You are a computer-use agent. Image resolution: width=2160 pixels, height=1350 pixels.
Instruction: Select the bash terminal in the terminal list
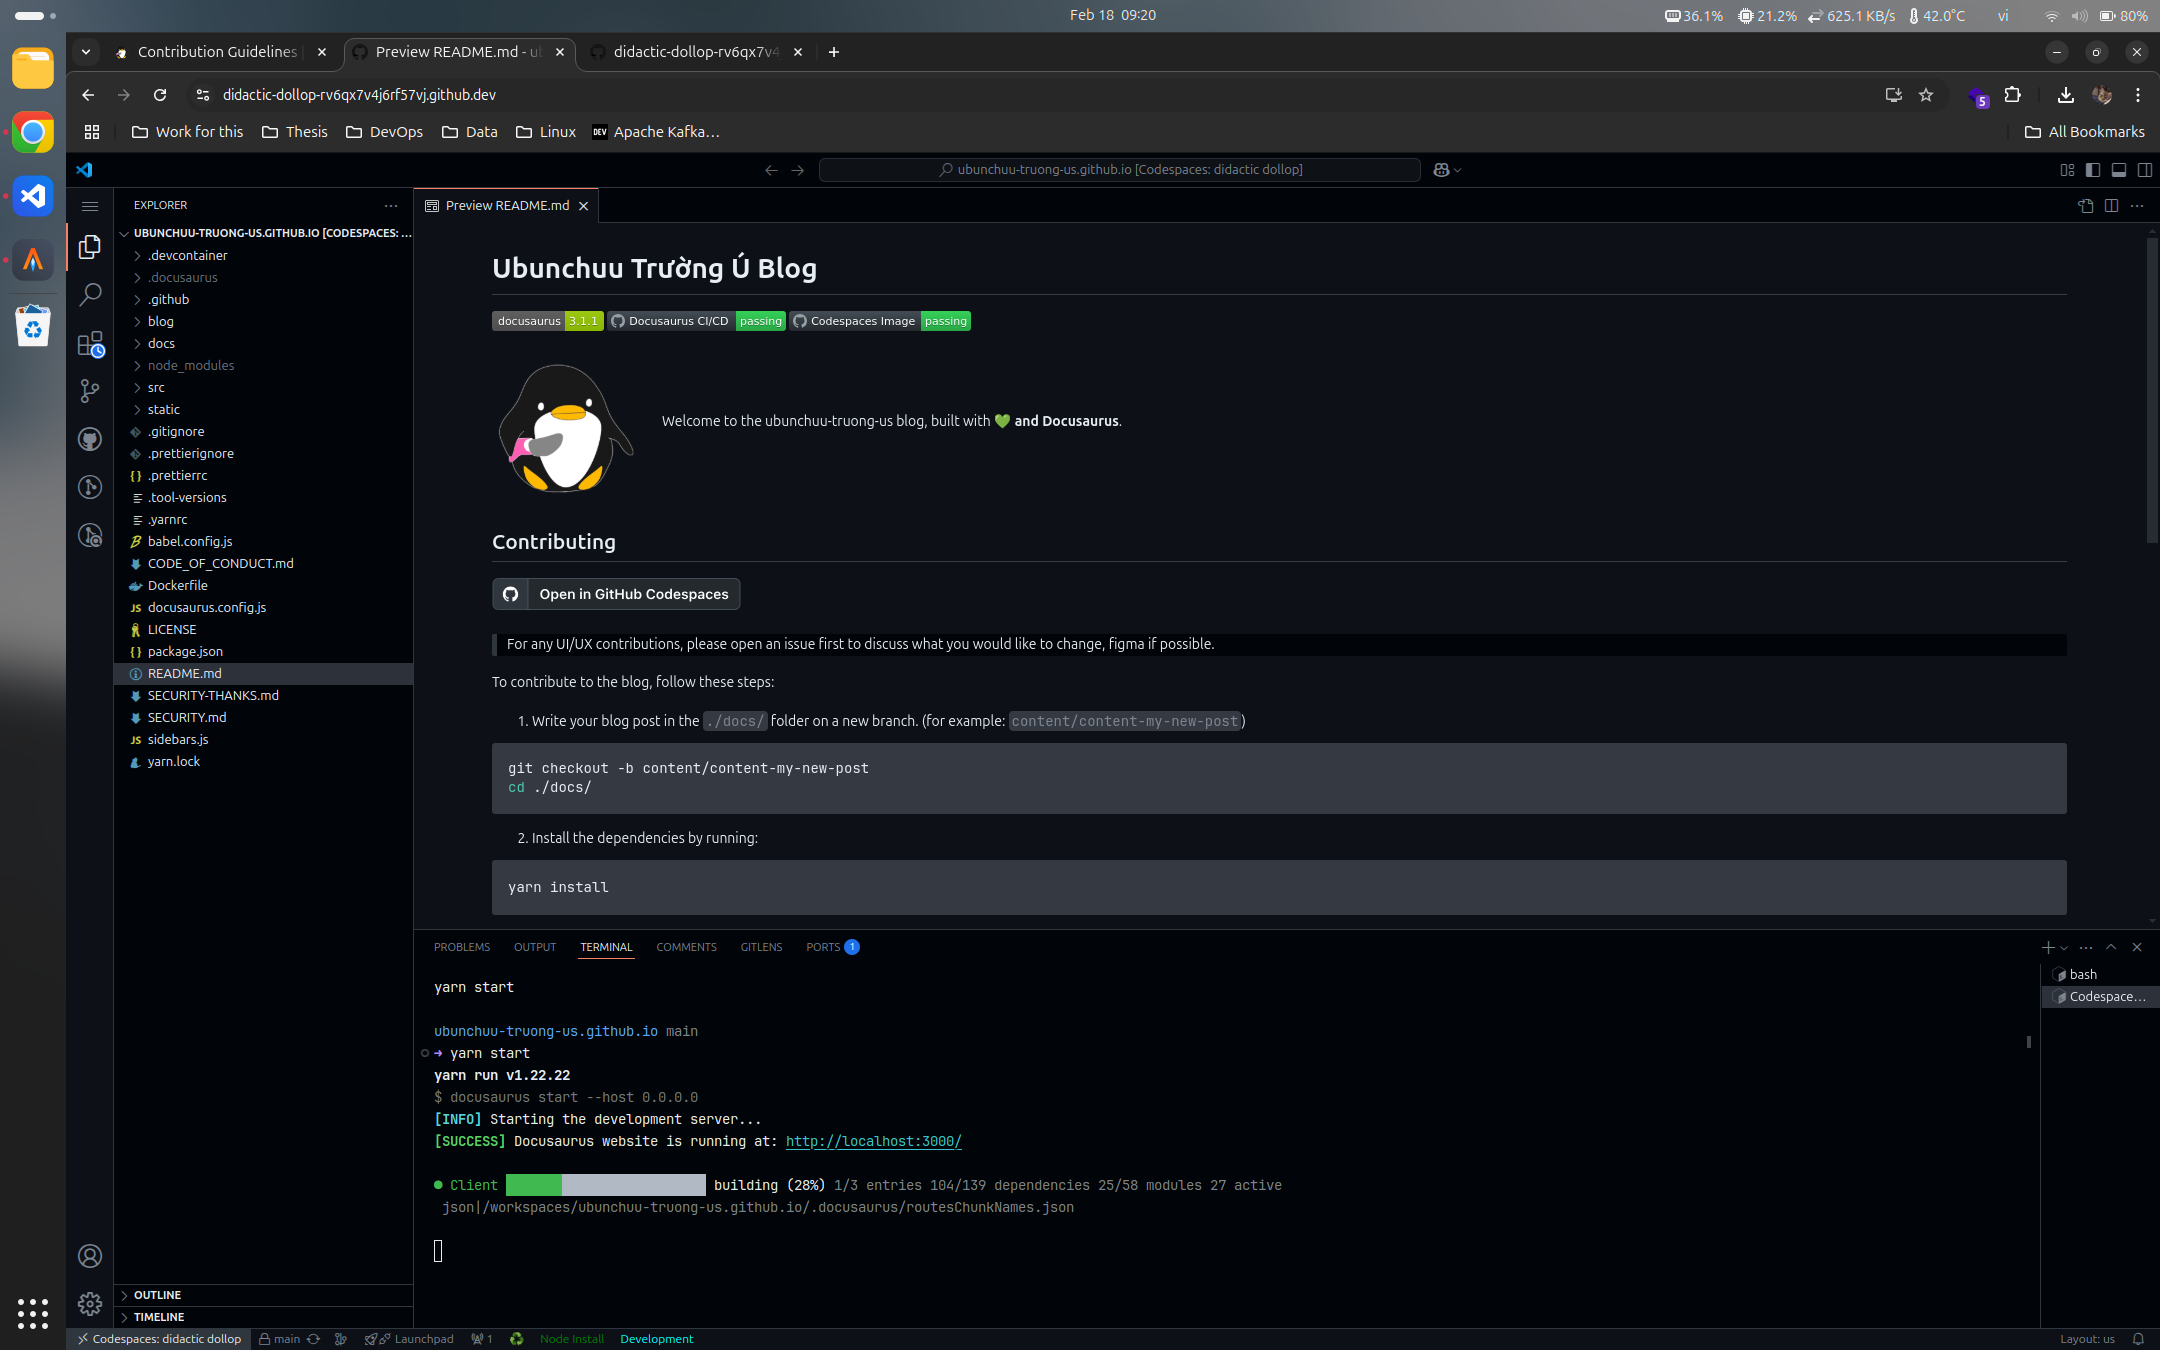(2082, 974)
